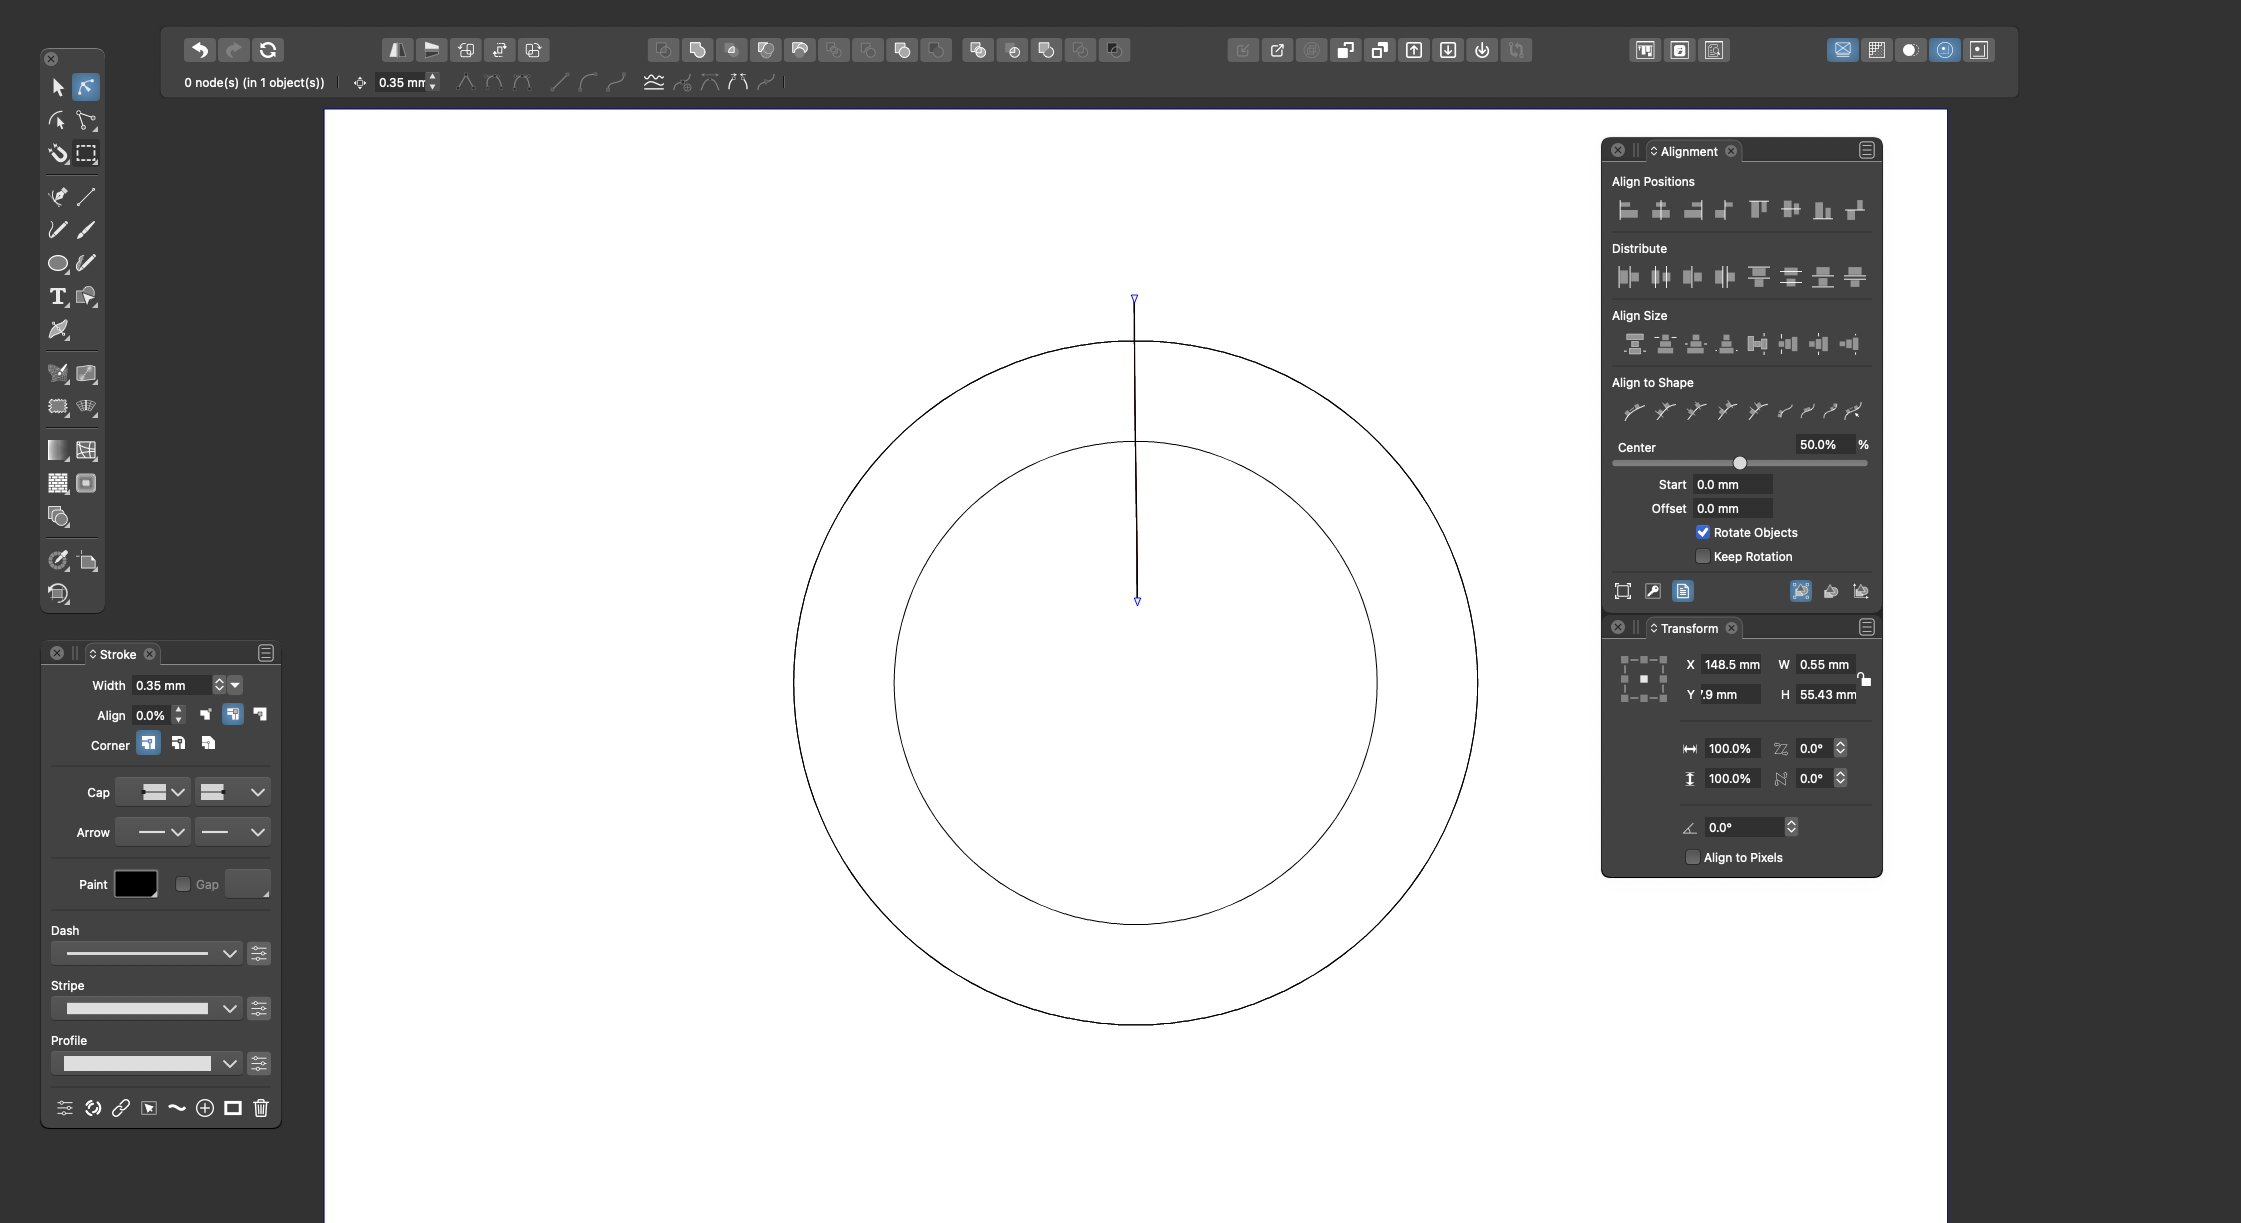Click the stroke Width input field

coord(170,686)
